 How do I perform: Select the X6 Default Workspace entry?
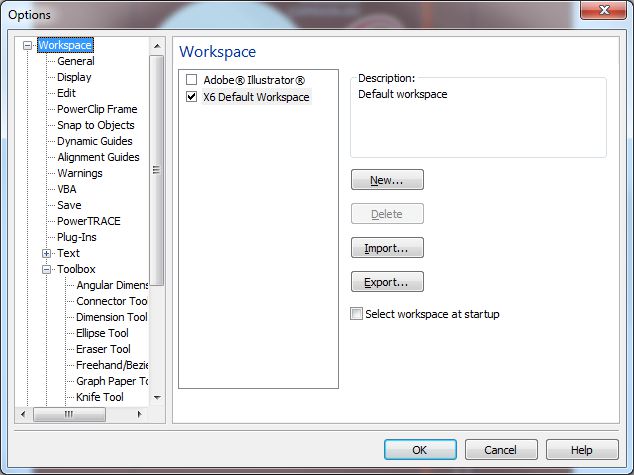click(x=256, y=97)
